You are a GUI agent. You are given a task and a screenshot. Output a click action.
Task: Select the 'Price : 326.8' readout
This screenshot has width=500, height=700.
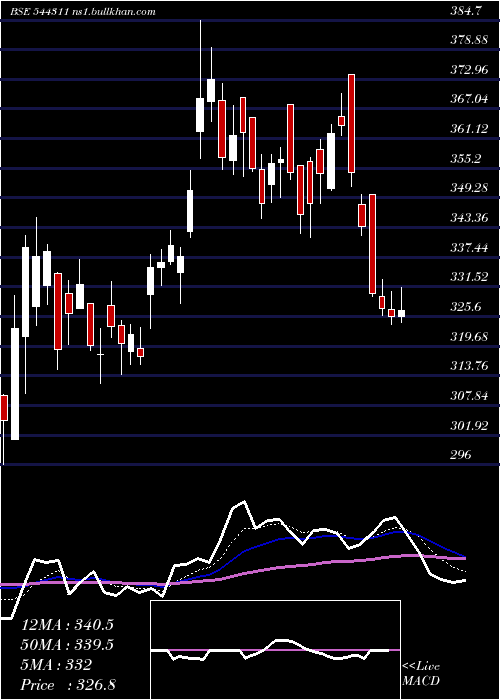coord(68,685)
